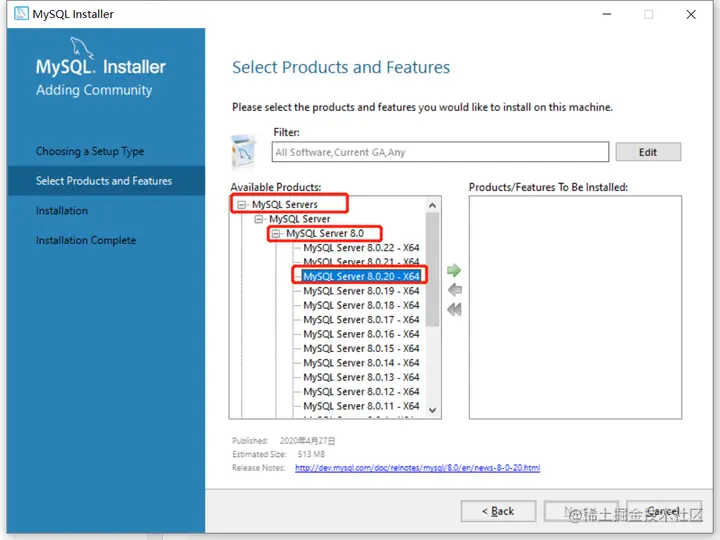Select MySQL Server 8.0.14 - X64
Image resolution: width=720 pixels, height=540 pixels.
(x=361, y=363)
